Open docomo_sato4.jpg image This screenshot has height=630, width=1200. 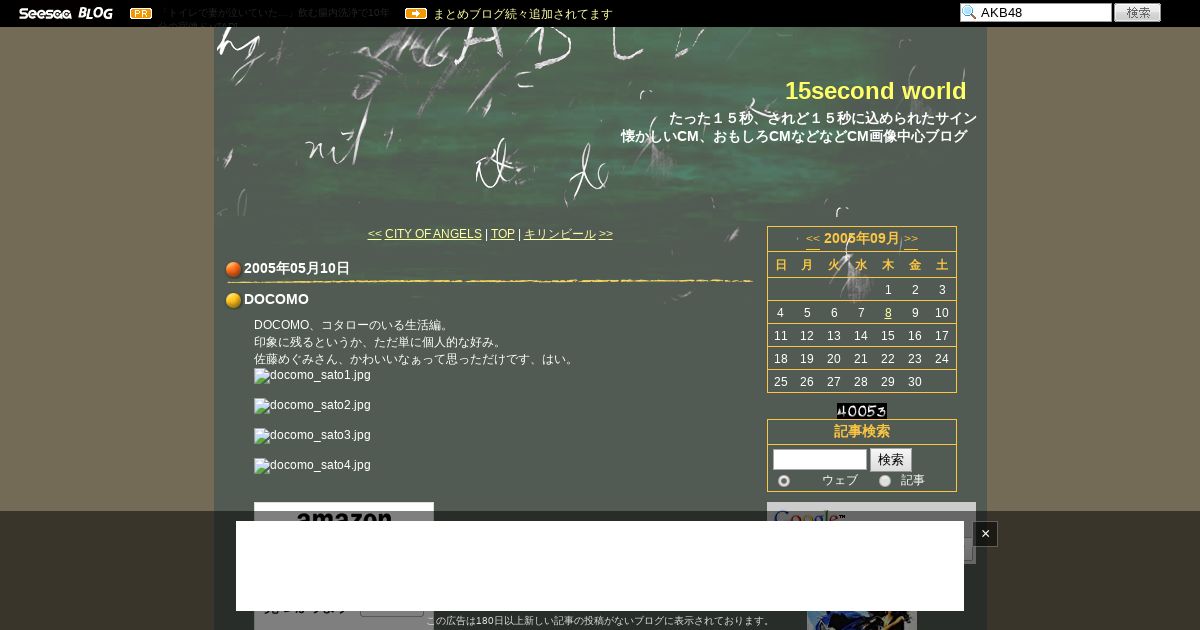coord(312,466)
